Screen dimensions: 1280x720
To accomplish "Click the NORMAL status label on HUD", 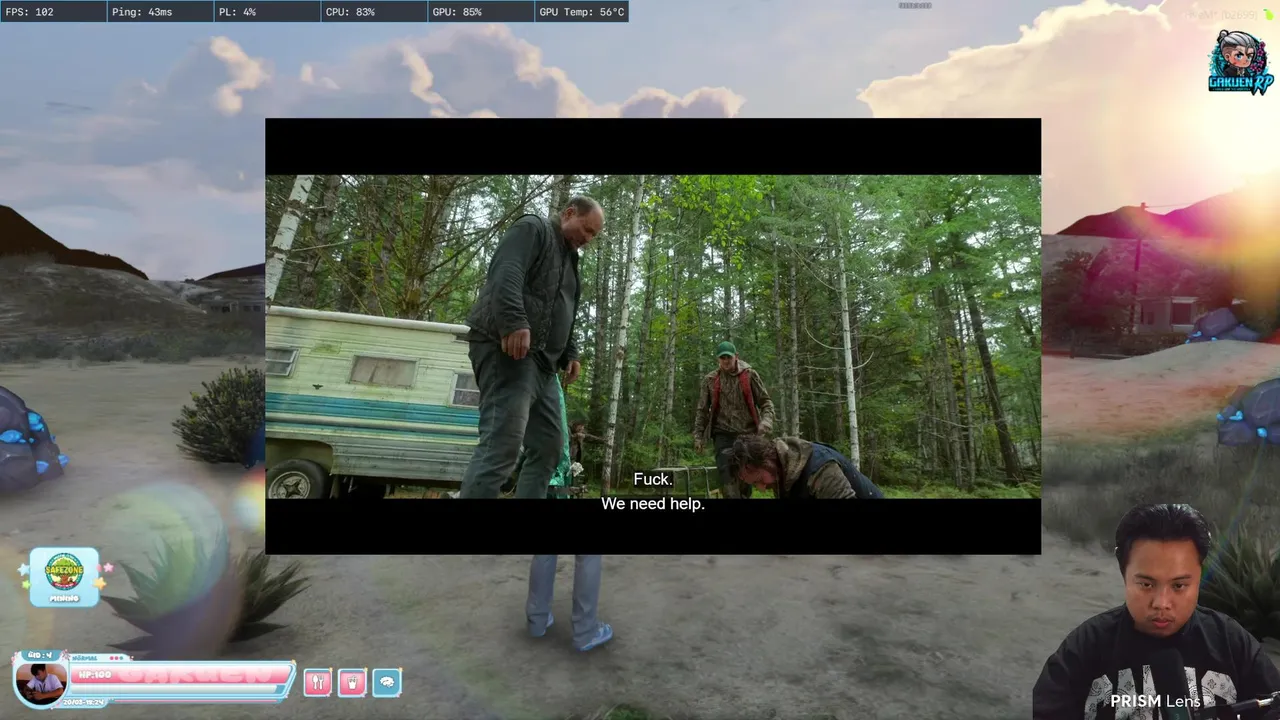I will pos(85,658).
